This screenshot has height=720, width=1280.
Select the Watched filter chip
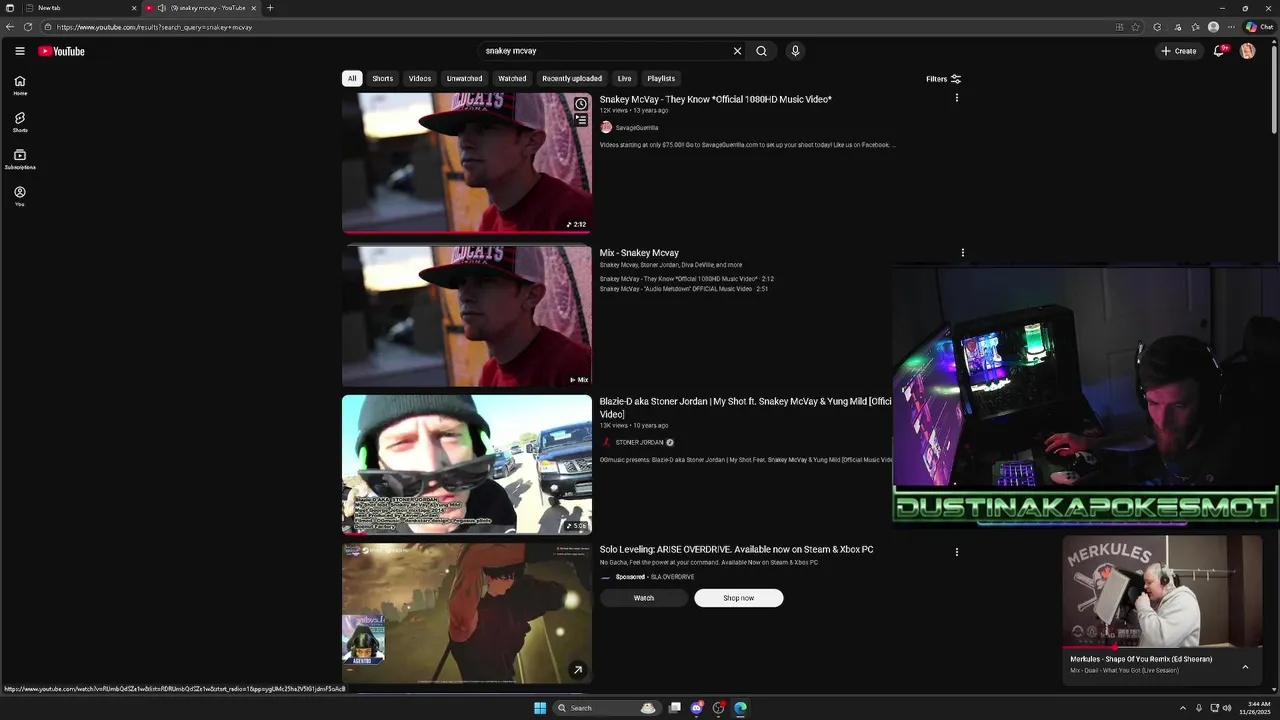(x=512, y=78)
